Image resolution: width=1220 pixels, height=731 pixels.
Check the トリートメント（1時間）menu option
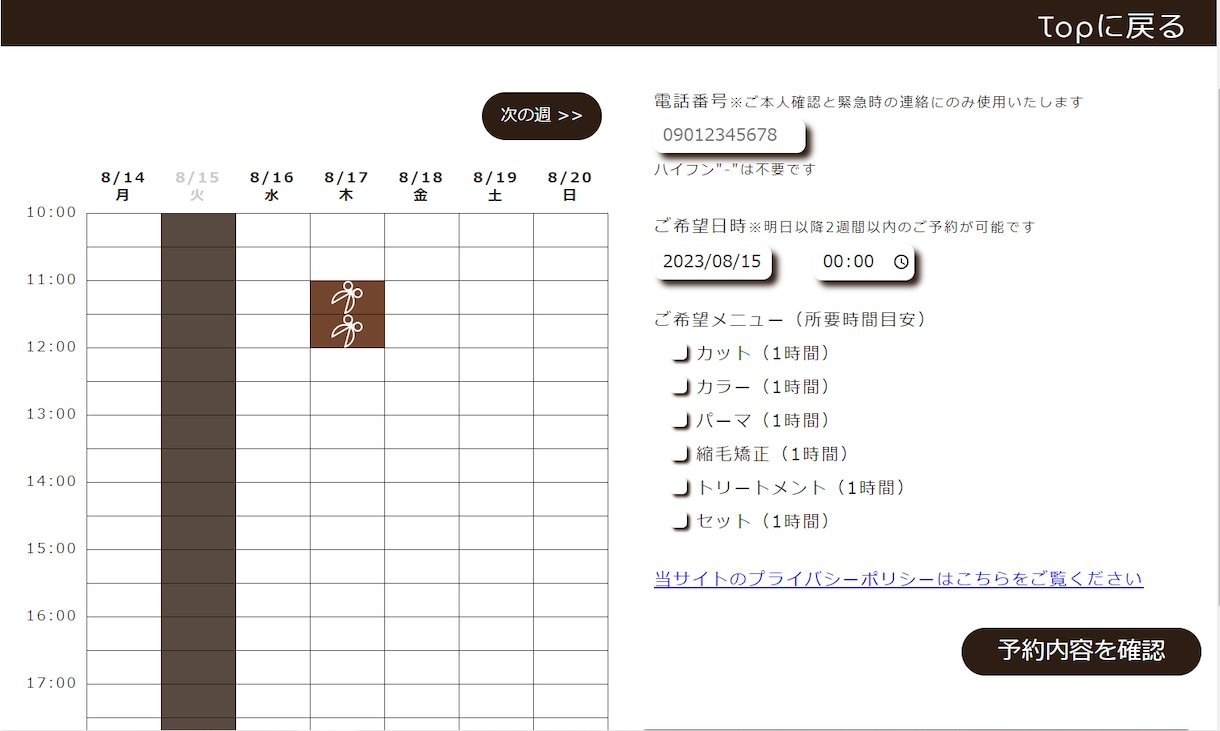(681, 488)
